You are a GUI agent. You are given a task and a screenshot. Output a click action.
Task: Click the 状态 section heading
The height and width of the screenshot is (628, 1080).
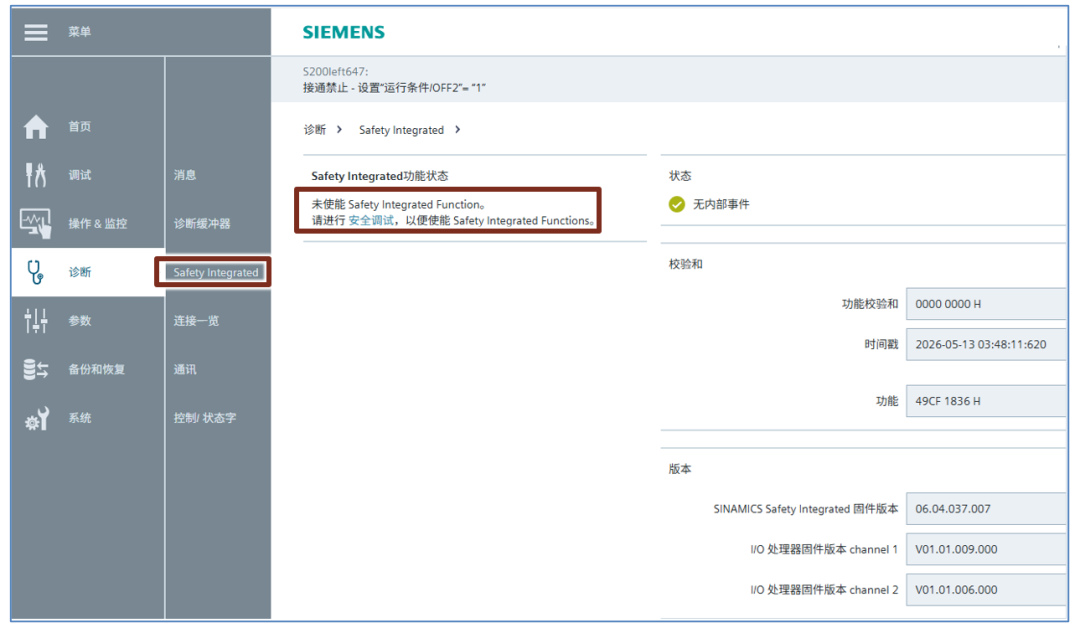click(x=681, y=176)
